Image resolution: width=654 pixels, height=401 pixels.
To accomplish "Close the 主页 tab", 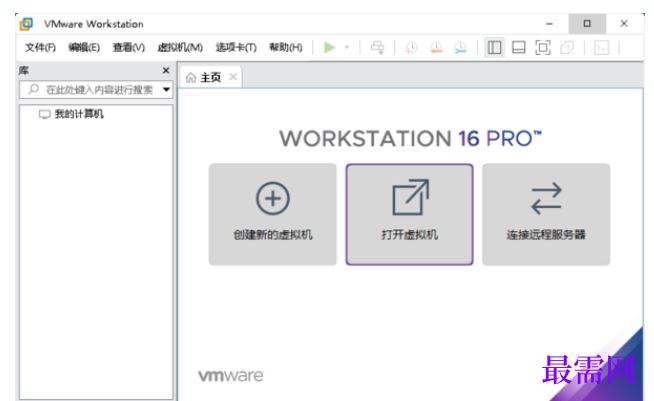I will click(233, 77).
